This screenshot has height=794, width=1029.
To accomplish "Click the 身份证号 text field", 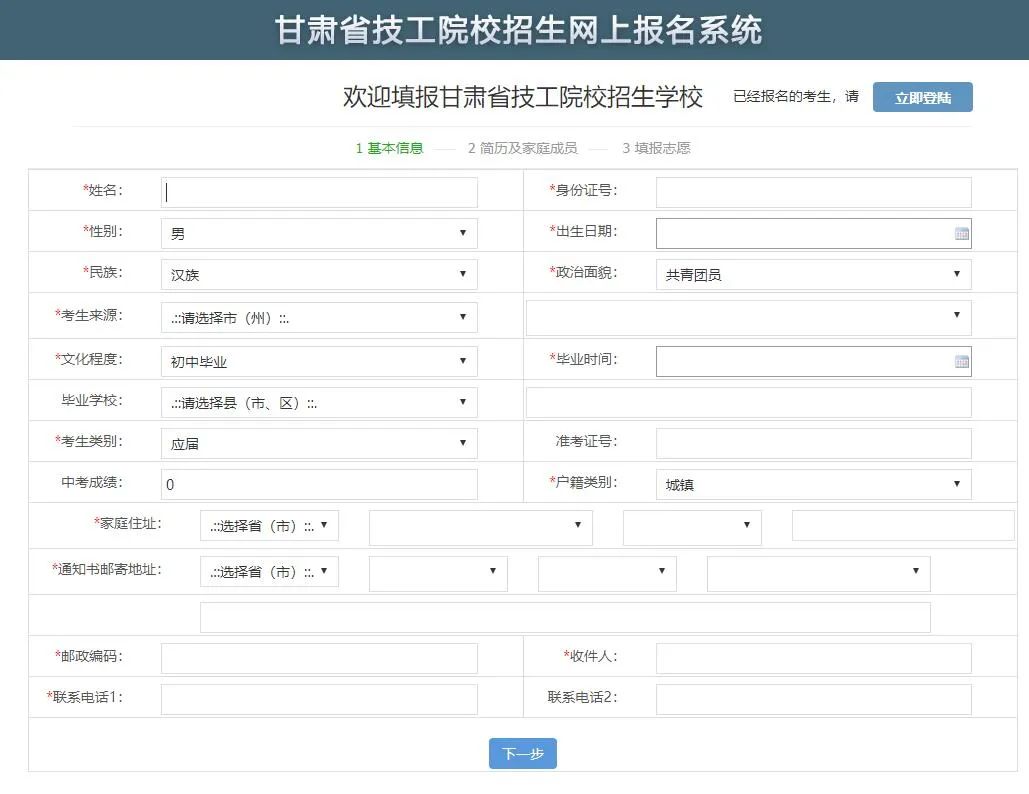I will (x=813, y=192).
